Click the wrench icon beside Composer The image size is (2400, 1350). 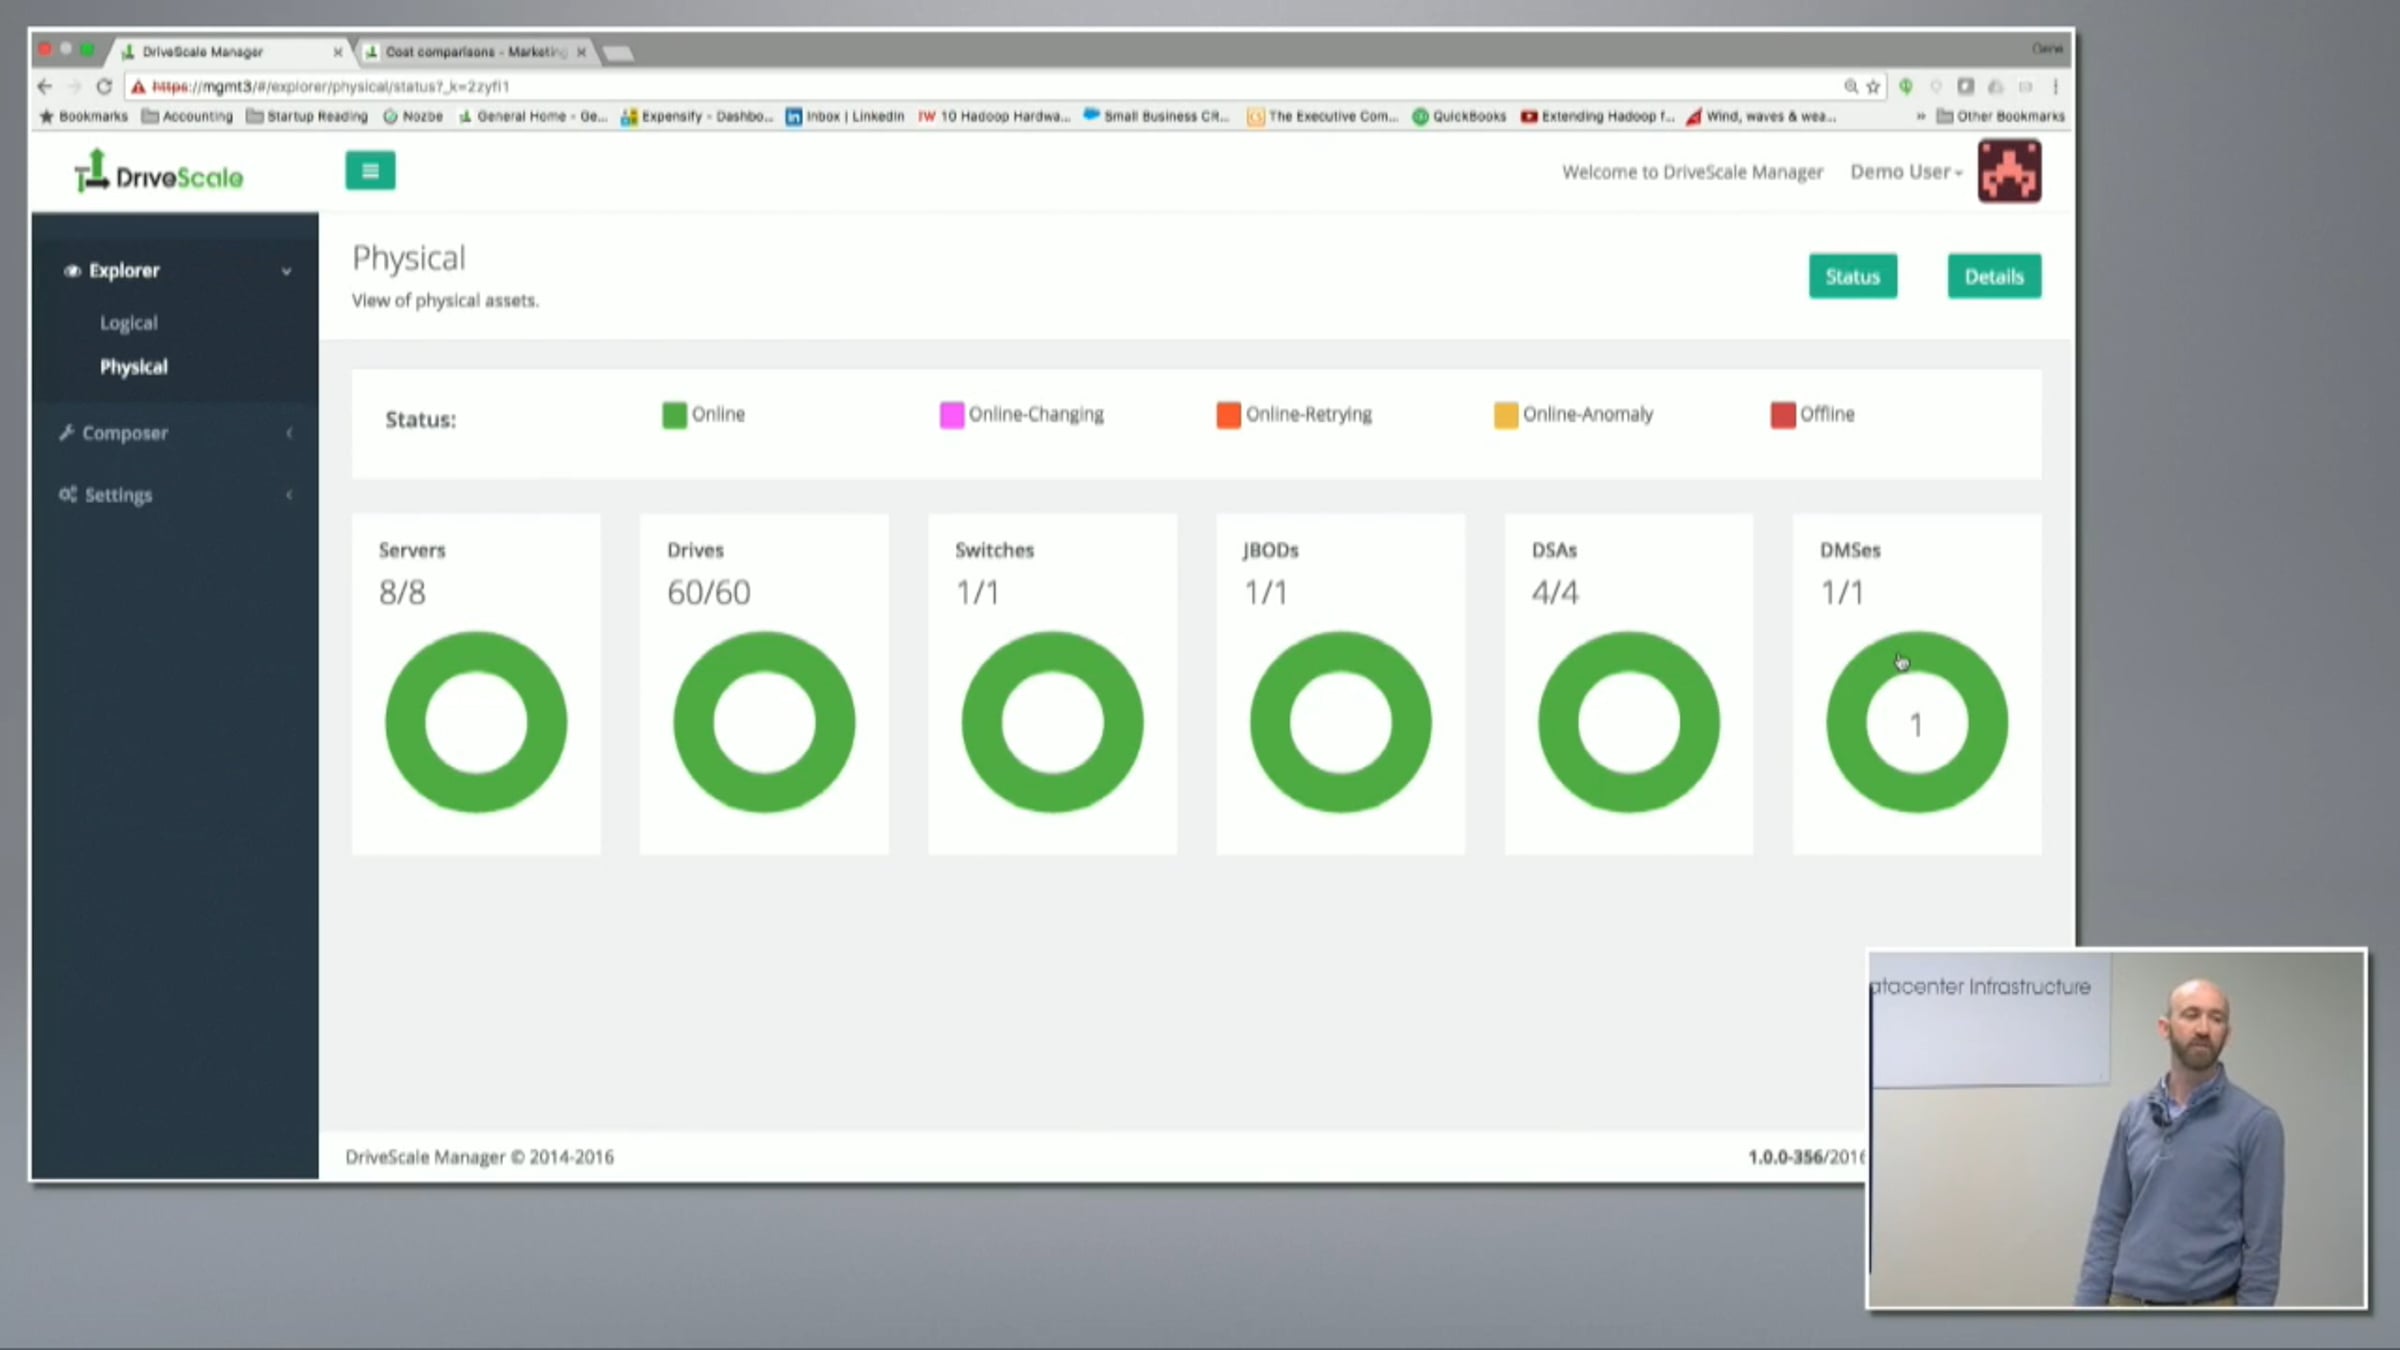pos(67,433)
